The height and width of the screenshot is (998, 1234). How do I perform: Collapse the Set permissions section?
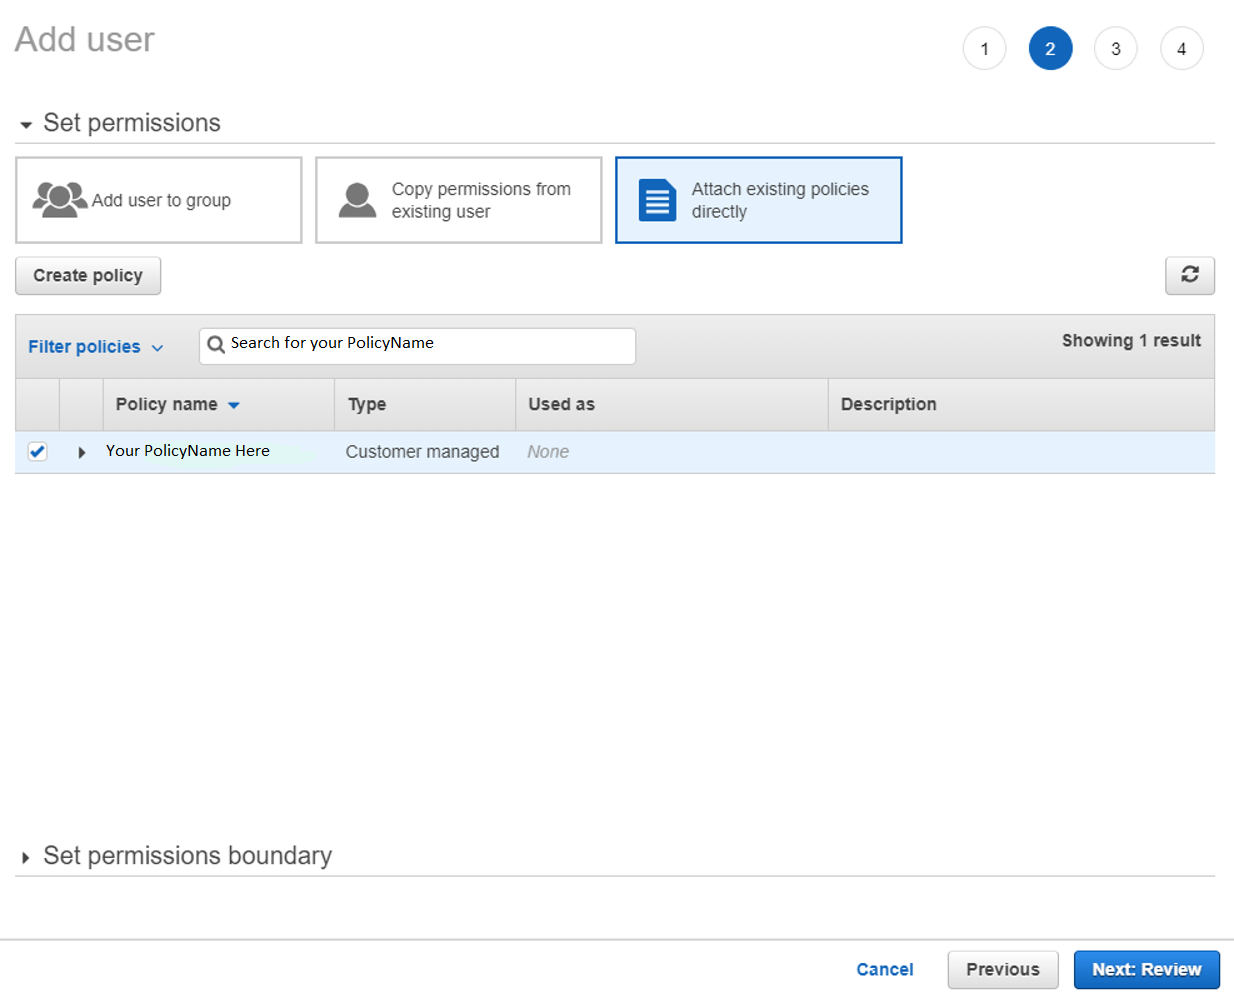pos(25,123)
